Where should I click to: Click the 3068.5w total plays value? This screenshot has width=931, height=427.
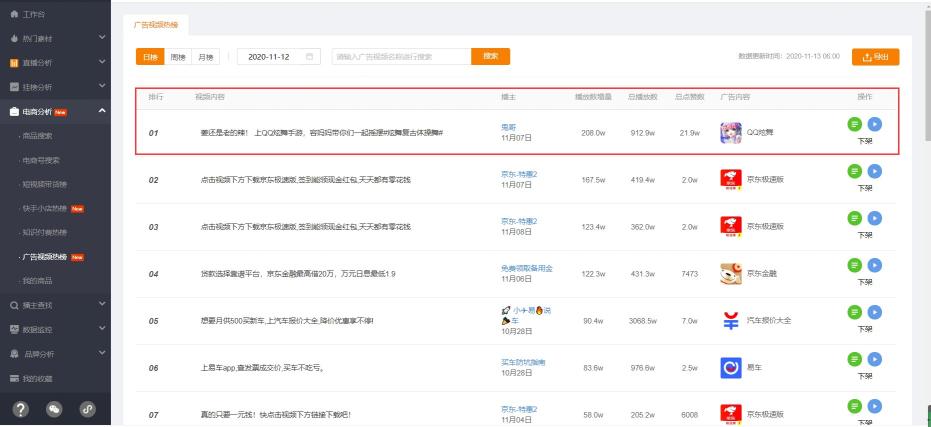[643, 321]
